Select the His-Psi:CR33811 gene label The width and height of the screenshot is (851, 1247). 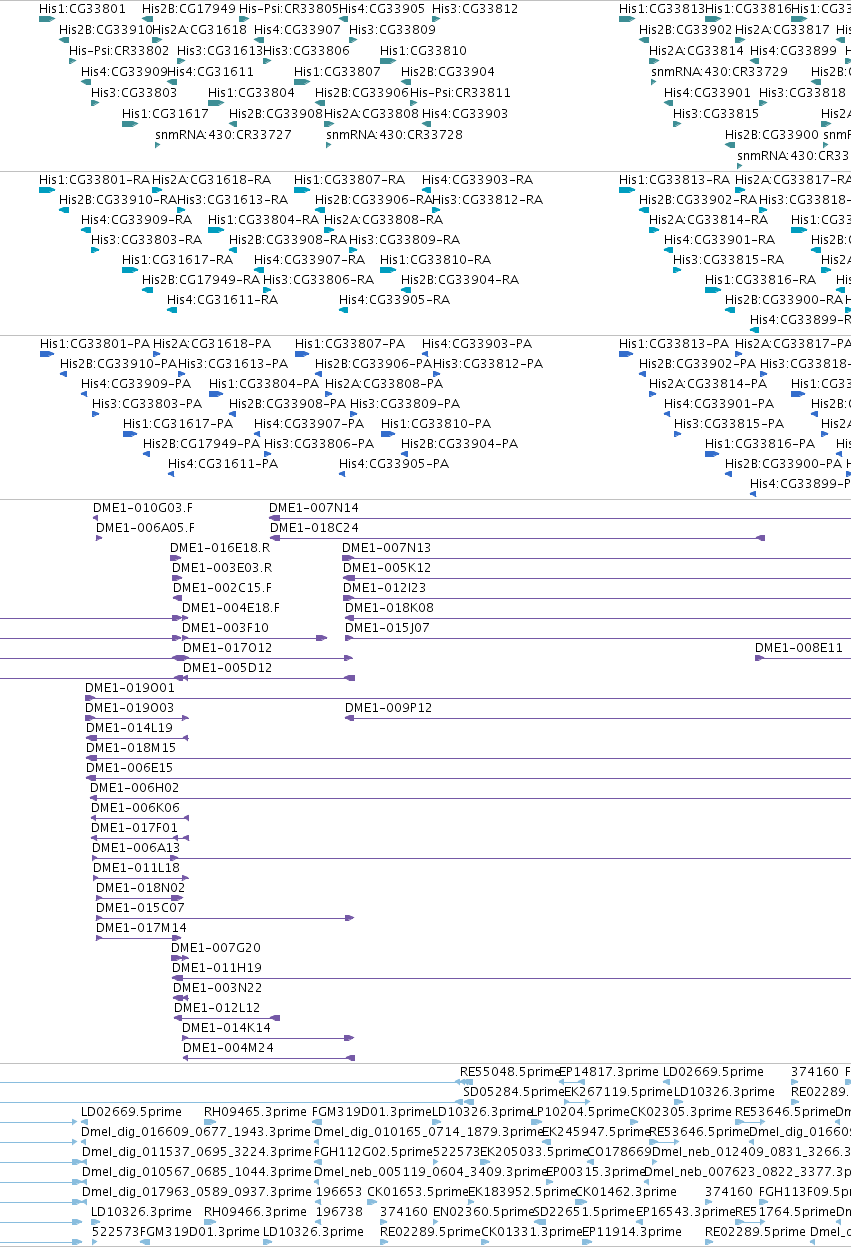(460, 93)
